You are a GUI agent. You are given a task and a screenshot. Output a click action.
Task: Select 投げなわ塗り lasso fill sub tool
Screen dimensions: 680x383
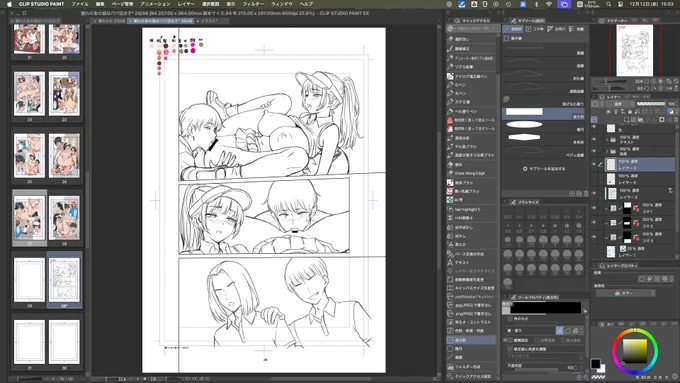coord(544,101)
